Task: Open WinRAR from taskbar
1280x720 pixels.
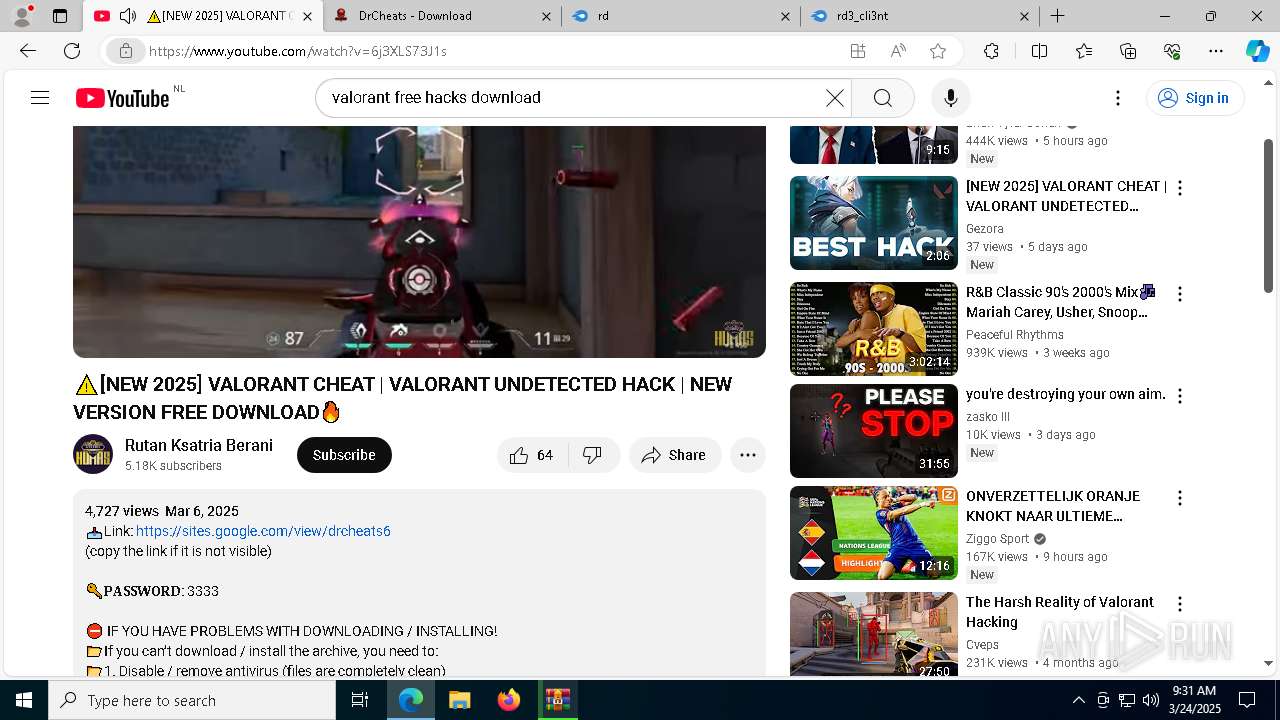Action: point(557,700)
